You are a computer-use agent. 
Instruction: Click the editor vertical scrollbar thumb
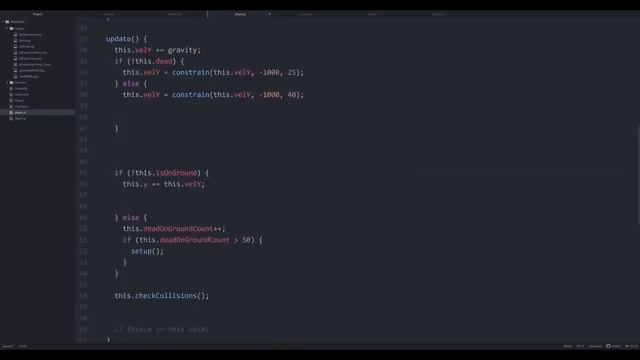(638, 176)
